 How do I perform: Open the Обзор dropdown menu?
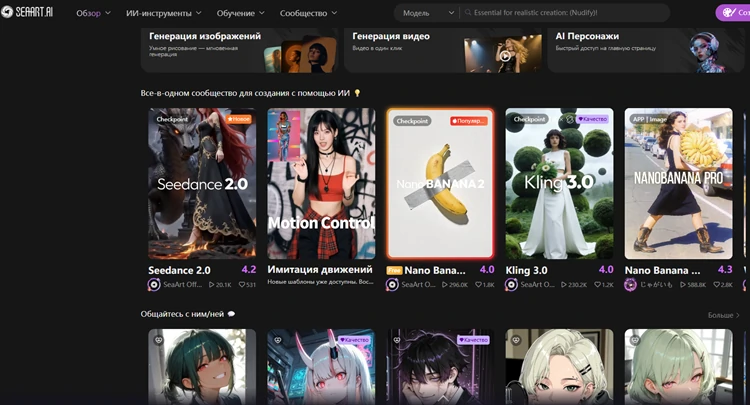click(x=93, y=13)
